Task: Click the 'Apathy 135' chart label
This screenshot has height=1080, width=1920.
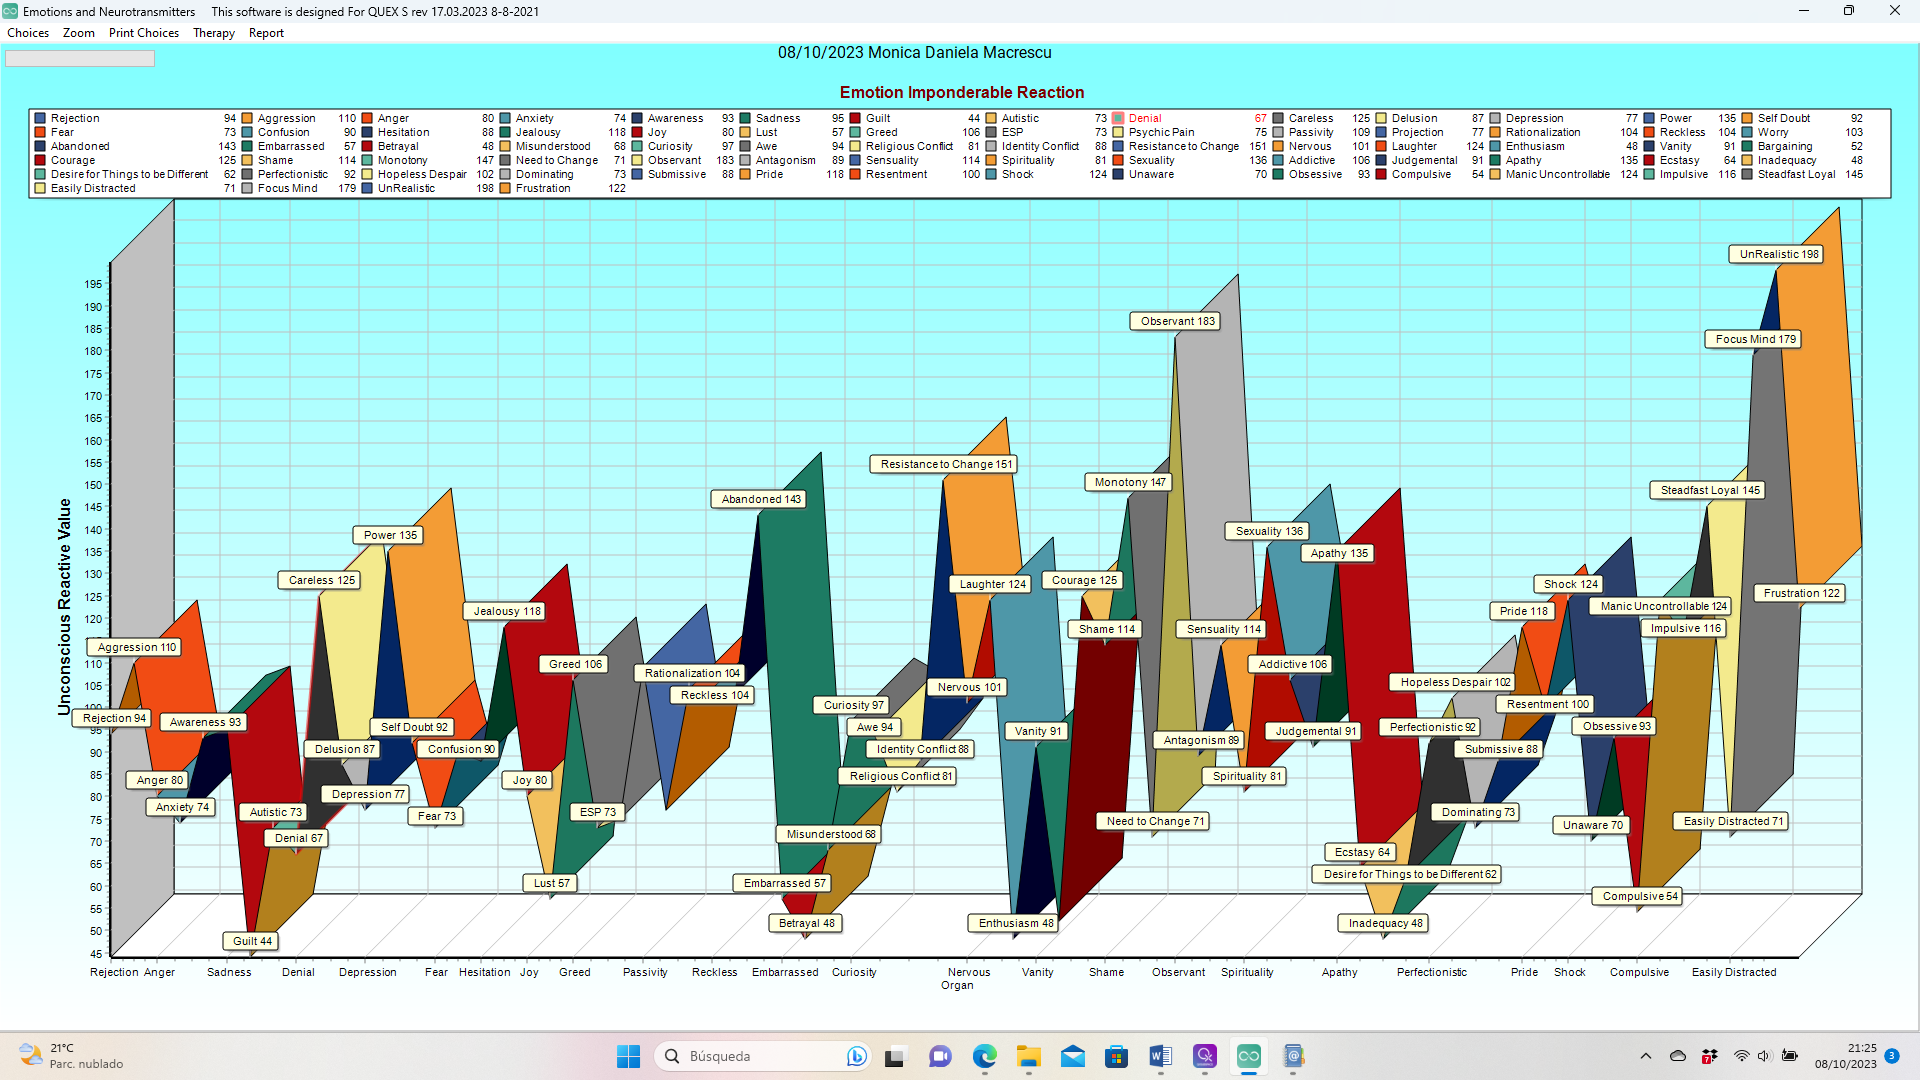Action: tap(1339, 553)
